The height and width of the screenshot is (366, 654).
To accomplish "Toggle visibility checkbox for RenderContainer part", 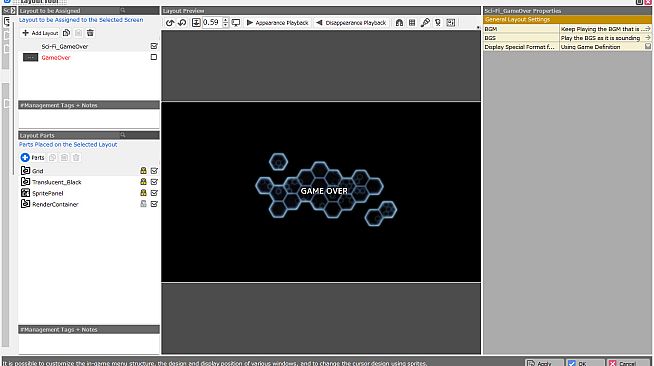I will [154, 204].
